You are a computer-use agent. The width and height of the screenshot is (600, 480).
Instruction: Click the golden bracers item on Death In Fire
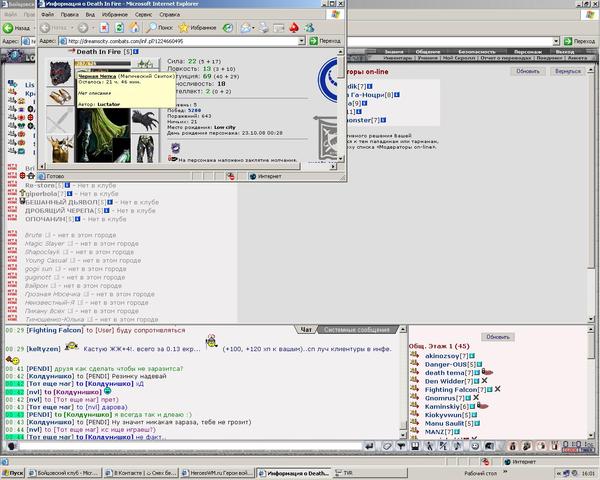60,96
